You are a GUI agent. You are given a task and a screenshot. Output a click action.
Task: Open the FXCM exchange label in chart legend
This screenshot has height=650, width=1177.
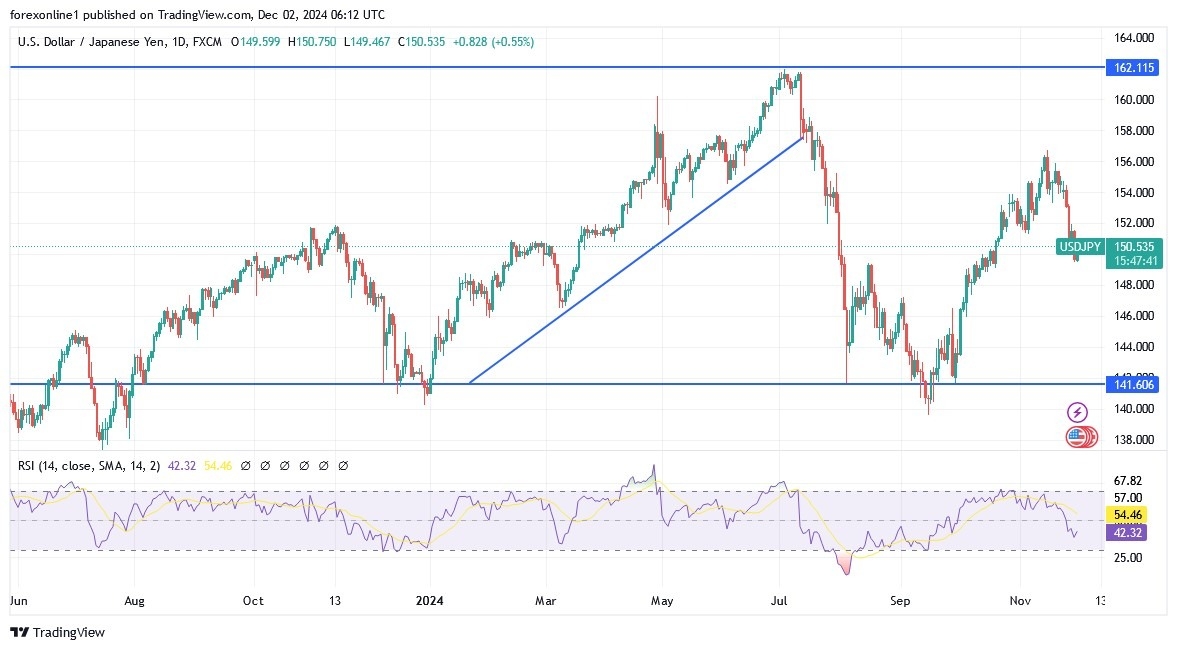(207, 42)
